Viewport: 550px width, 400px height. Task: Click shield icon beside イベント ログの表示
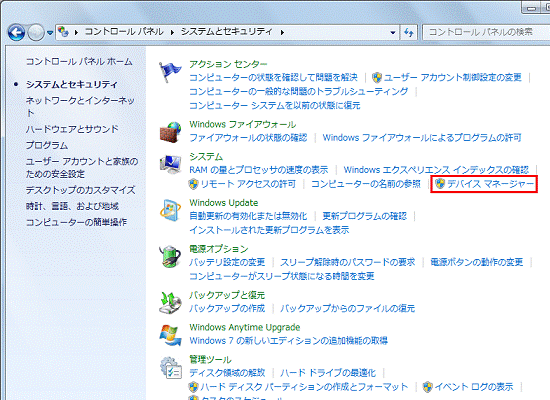point(428,387)
